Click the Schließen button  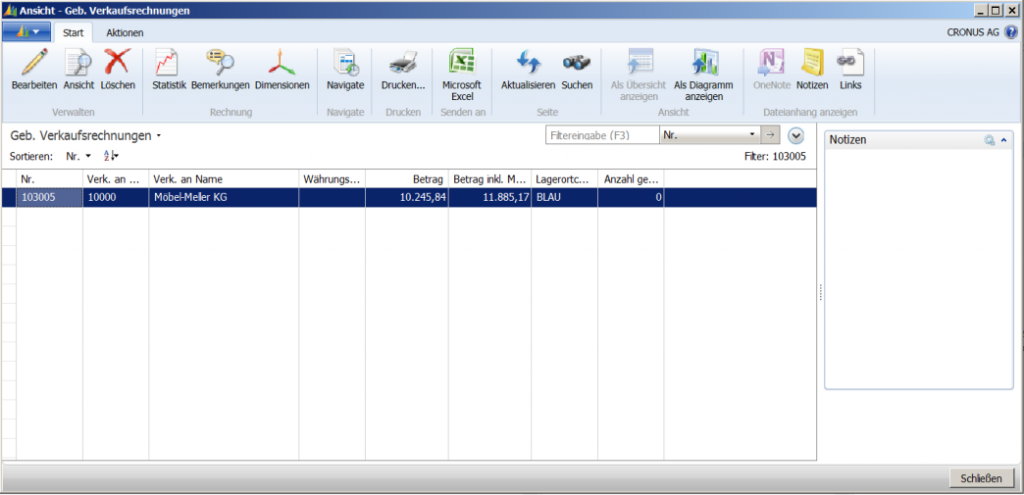click(981, 479)
